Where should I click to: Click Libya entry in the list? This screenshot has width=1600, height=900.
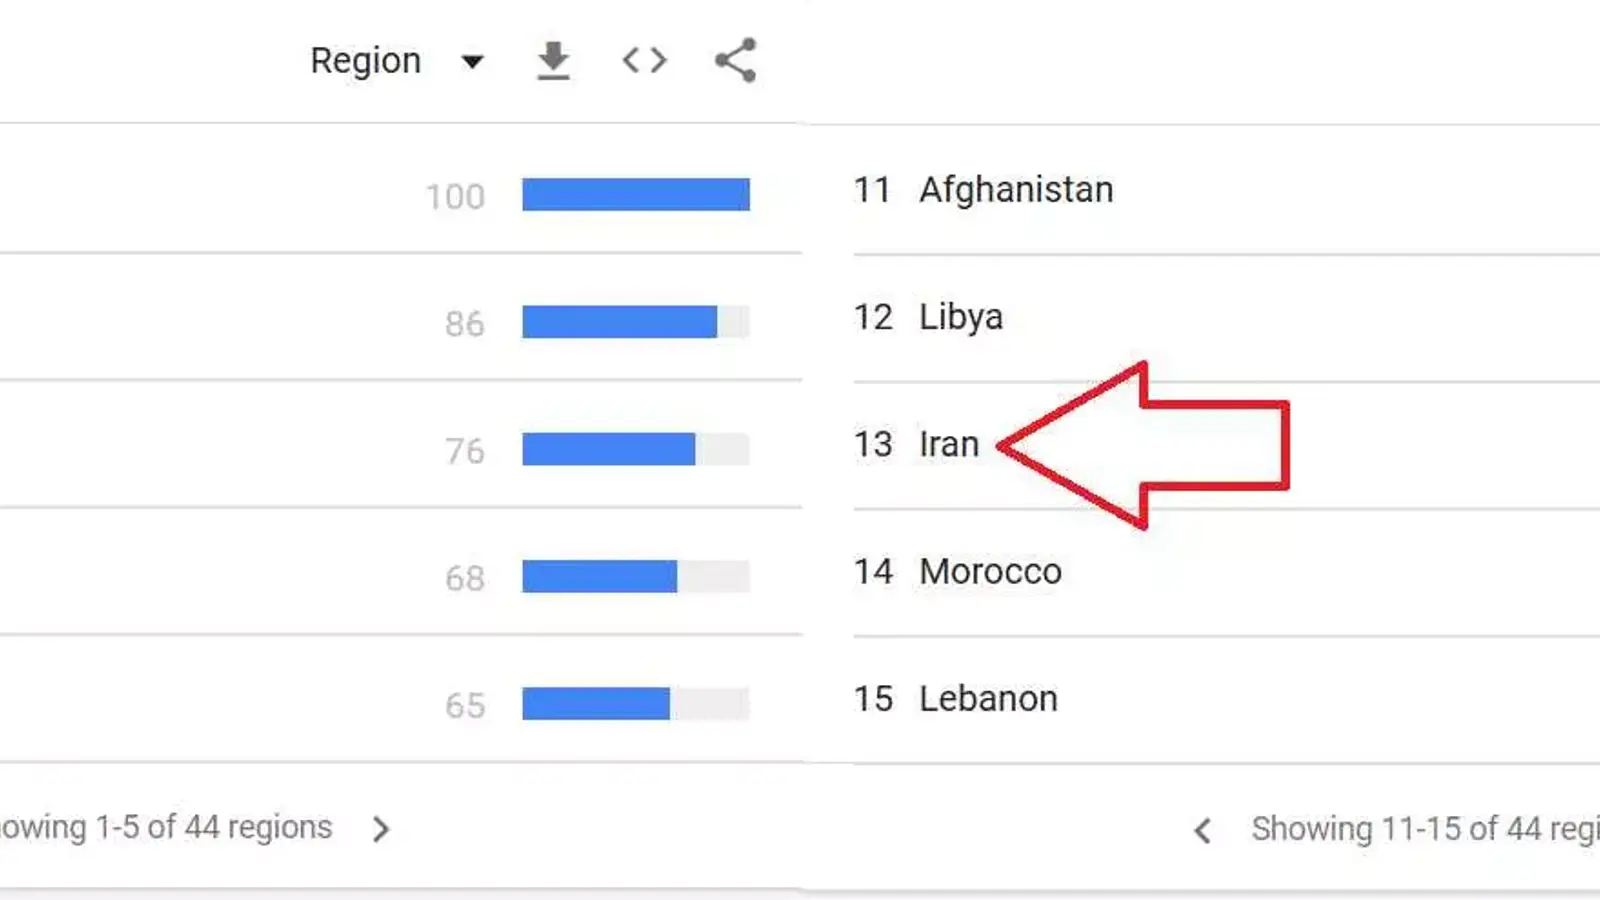(960, 317)
